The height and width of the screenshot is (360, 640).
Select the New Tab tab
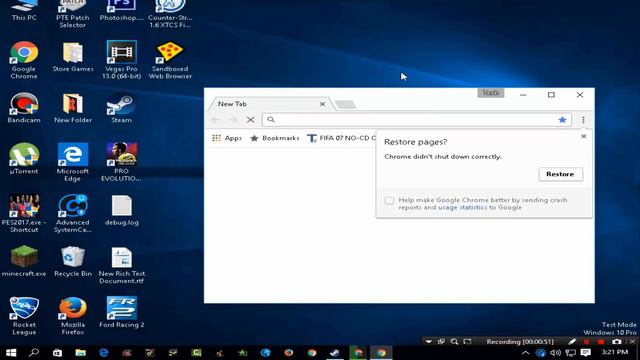click(269, 104)
